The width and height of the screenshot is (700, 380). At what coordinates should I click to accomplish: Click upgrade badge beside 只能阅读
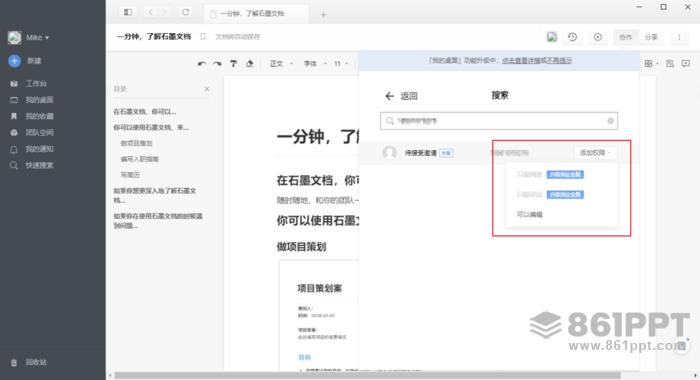(x=565, y=175)
